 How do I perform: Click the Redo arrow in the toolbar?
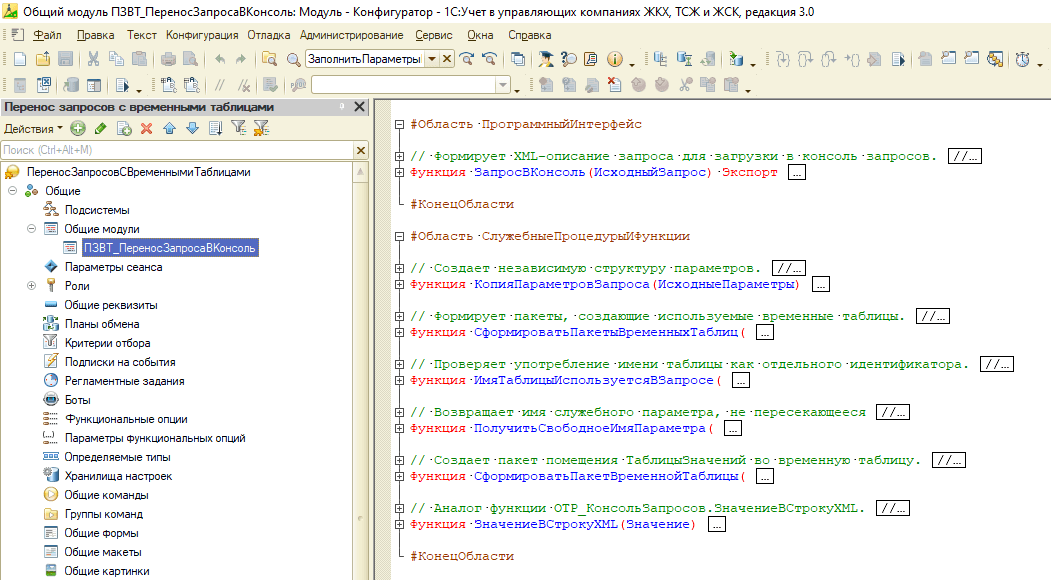241,60
